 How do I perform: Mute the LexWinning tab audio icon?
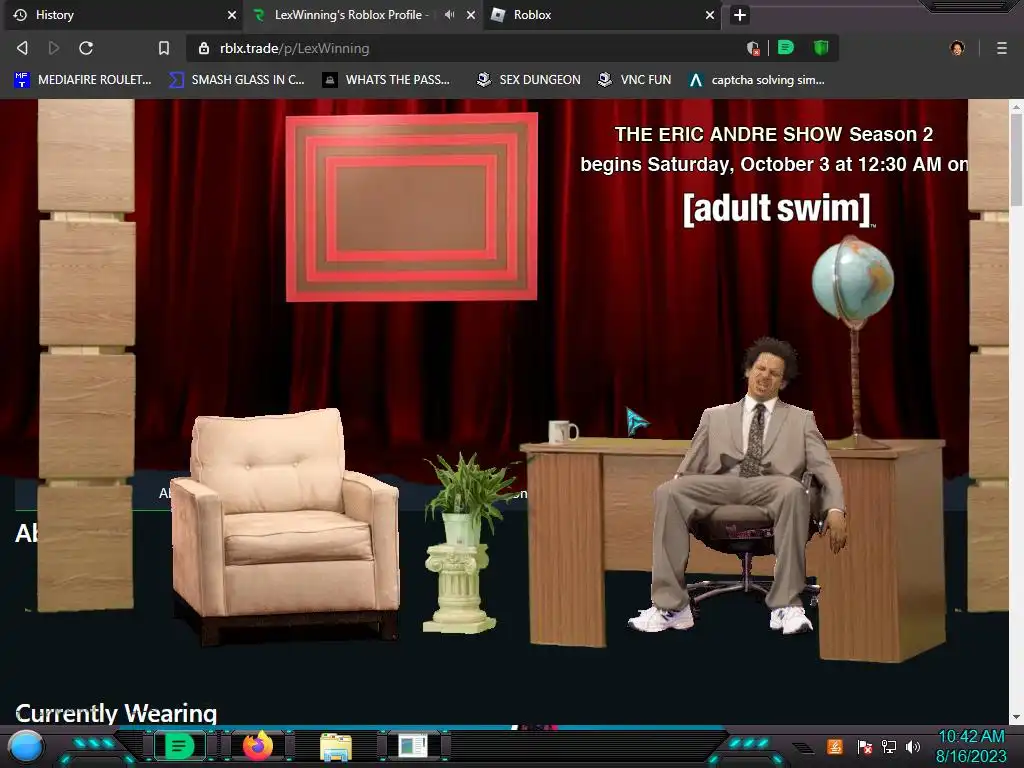pos(449,15)
